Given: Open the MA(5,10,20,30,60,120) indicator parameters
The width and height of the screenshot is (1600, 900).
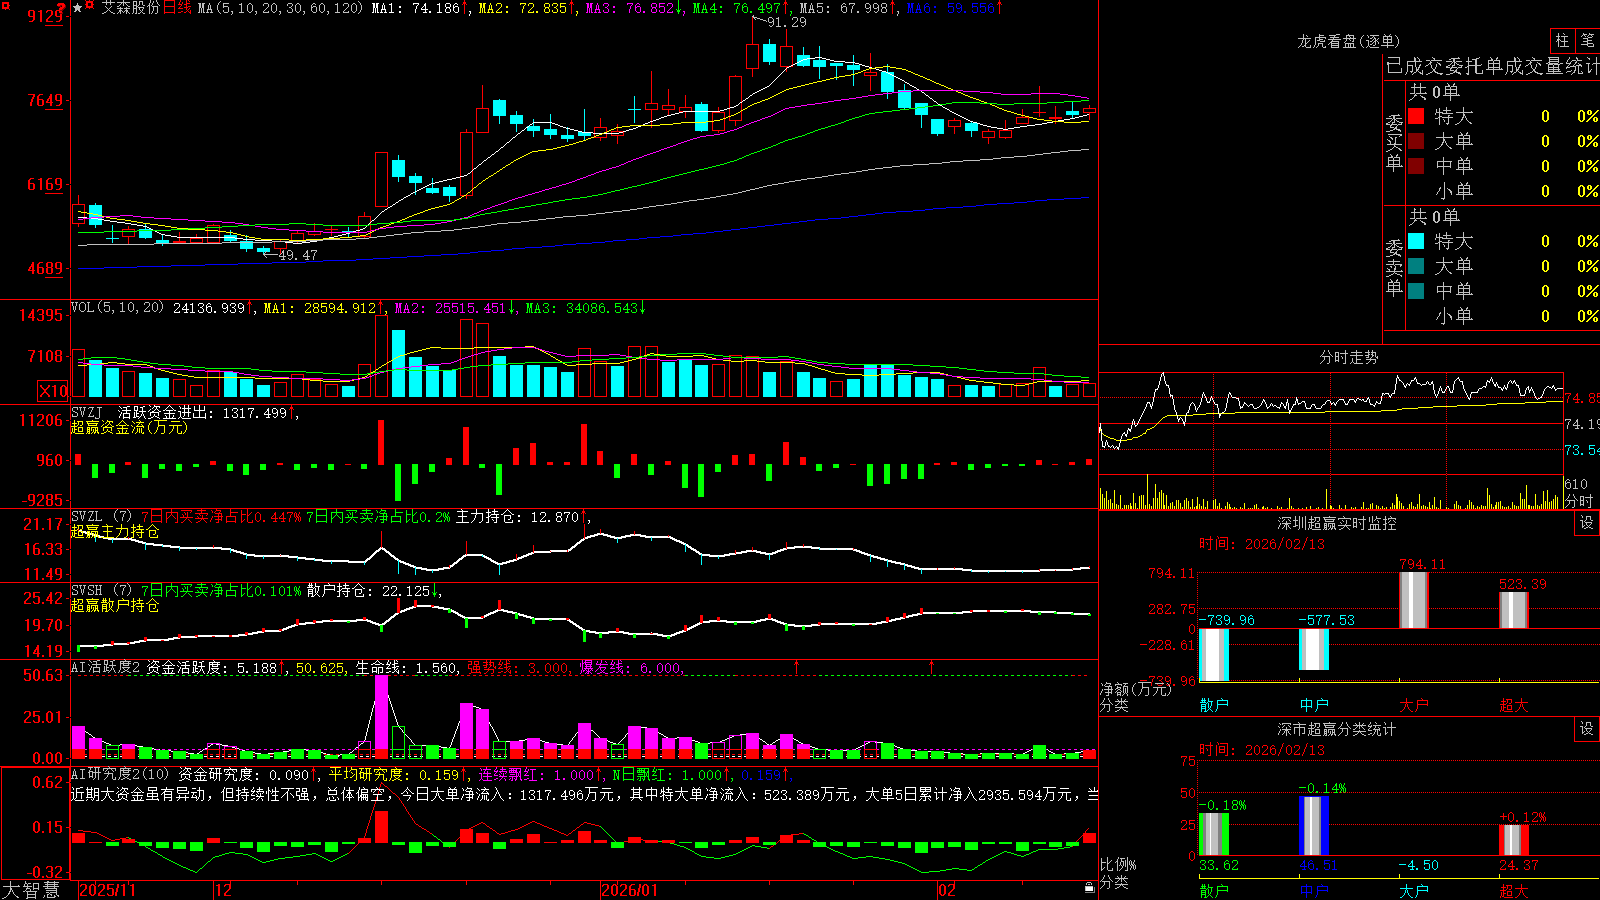Looking at the screenshot, I should coord(280,8).
